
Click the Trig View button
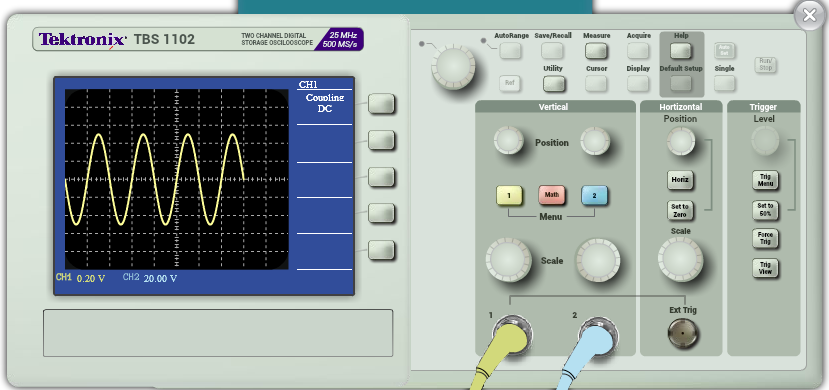(766, 268)
